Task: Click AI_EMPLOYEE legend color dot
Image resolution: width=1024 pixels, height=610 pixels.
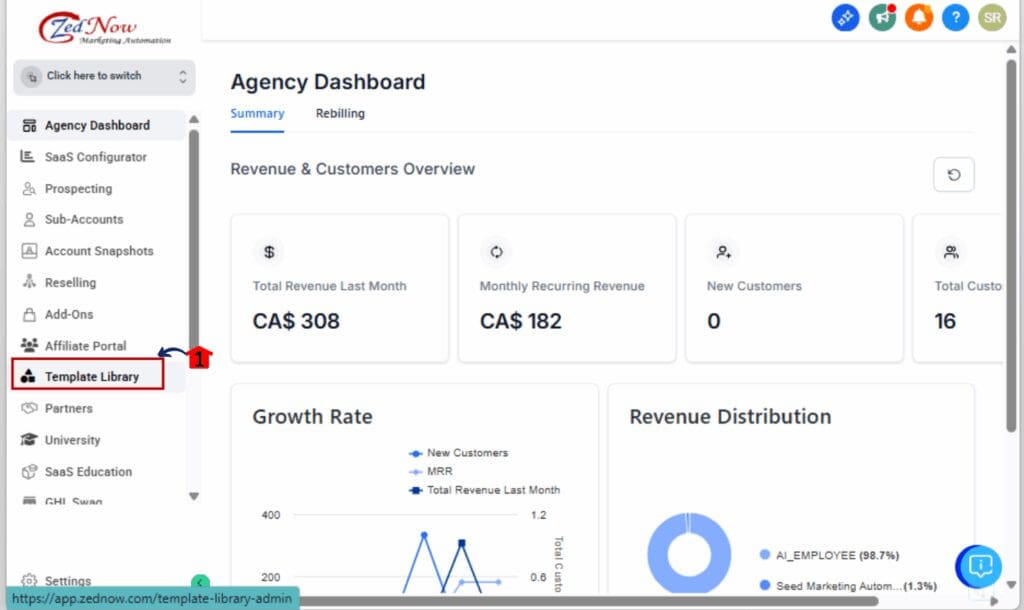Action: 765,555
